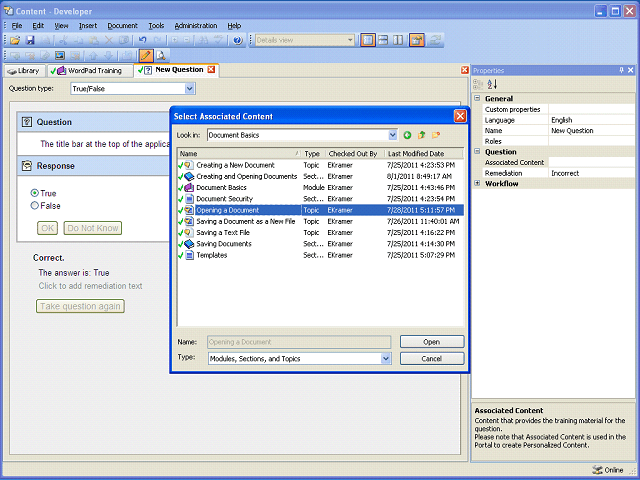Open the Insert menu
Screen dimensions: 640x480
(88, 26)
